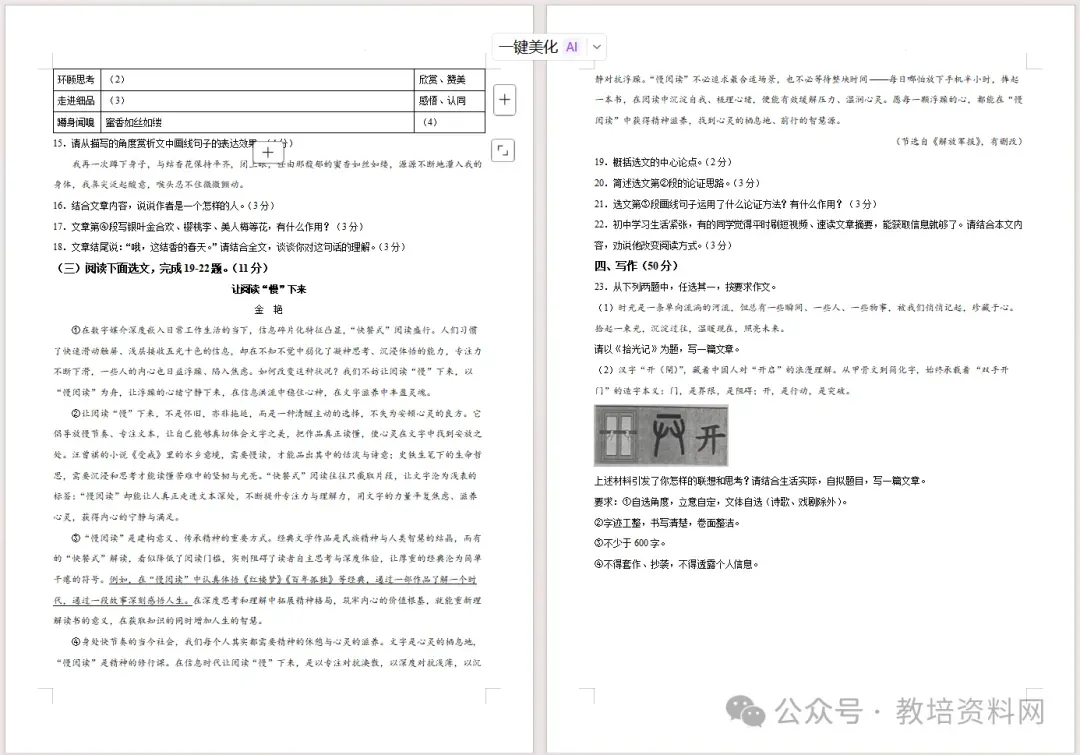Viewport: 1080px width, 755px height.
Task: Click prompt '（2）汉字“开（開）”'
Action: (x=802, y=370)
